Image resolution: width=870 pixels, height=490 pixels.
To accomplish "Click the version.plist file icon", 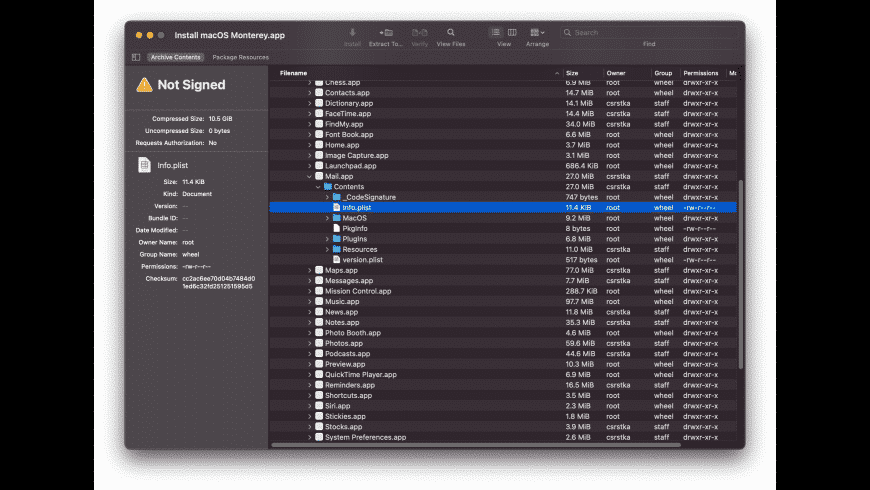I will point(337,260).
